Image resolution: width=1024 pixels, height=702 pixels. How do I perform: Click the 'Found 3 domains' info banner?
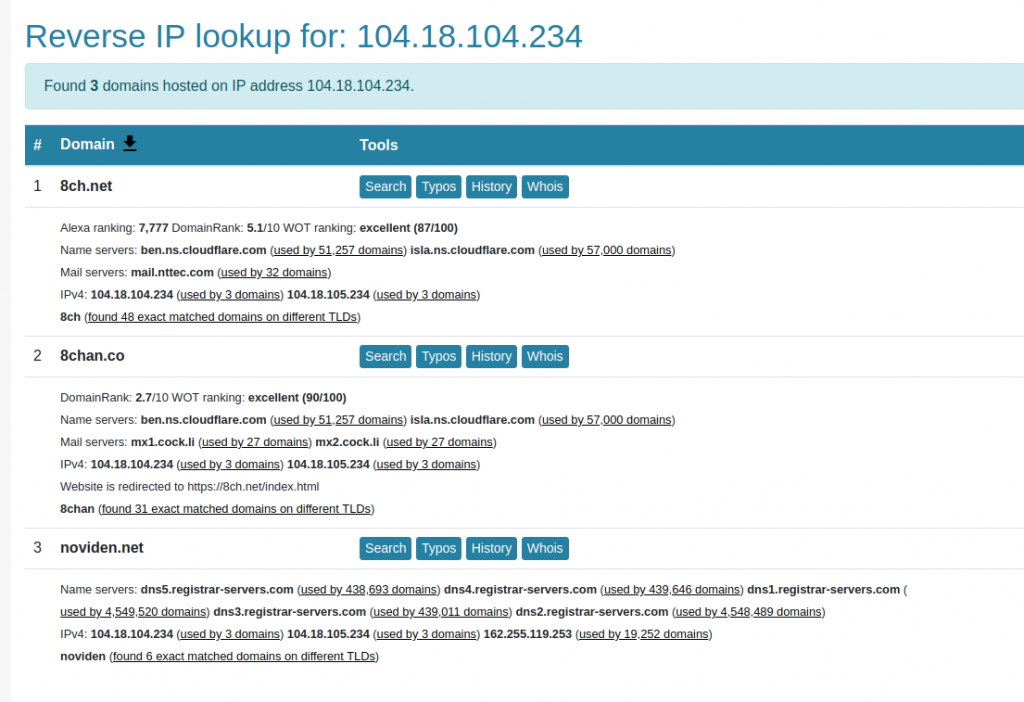pyautogui.click(x=524, y=86)
